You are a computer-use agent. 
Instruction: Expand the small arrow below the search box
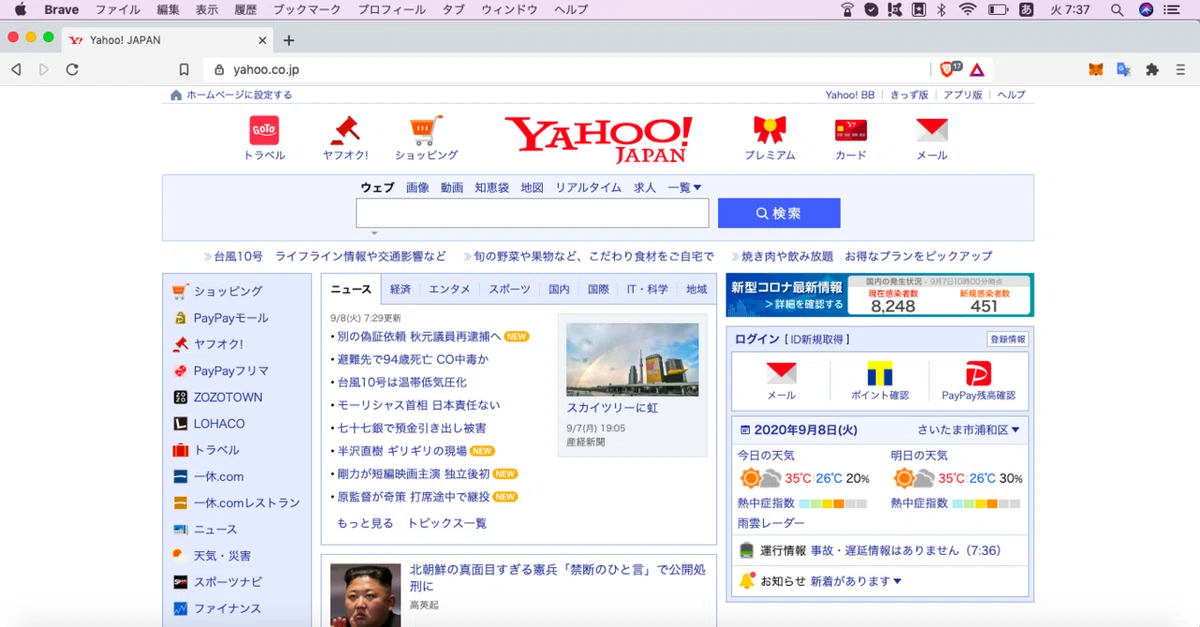(x=374, y=233)
